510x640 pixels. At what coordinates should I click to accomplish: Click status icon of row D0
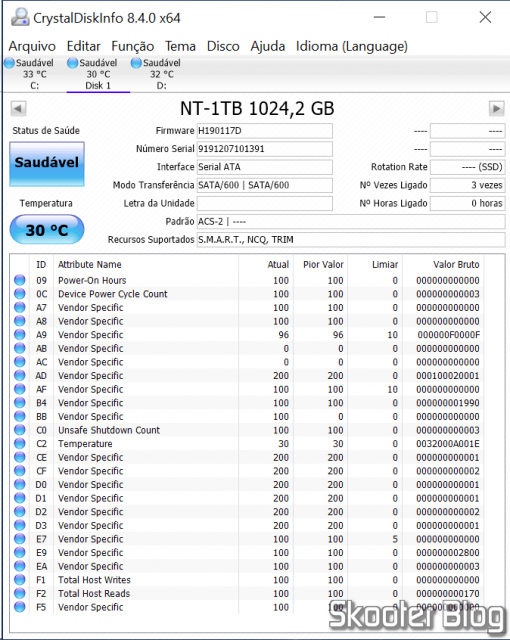20,484
